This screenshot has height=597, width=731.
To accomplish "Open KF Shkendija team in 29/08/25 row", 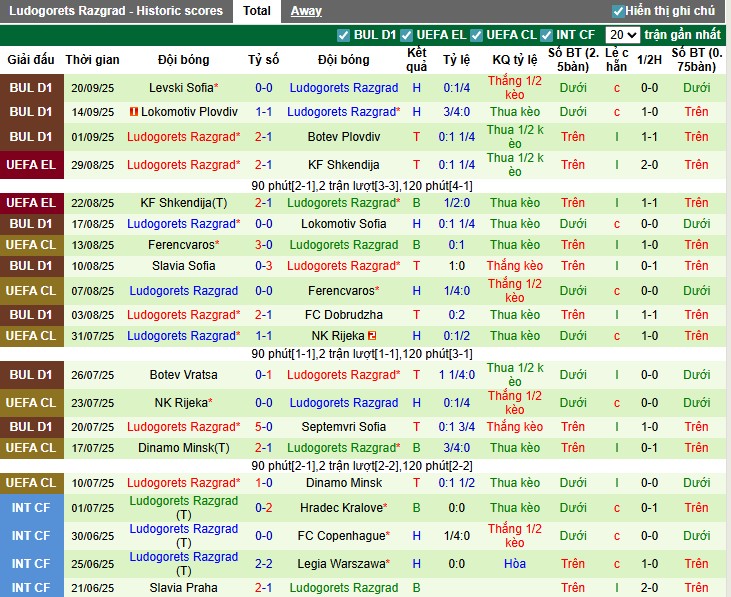I will pyautogui.click(x=344, y=165).
